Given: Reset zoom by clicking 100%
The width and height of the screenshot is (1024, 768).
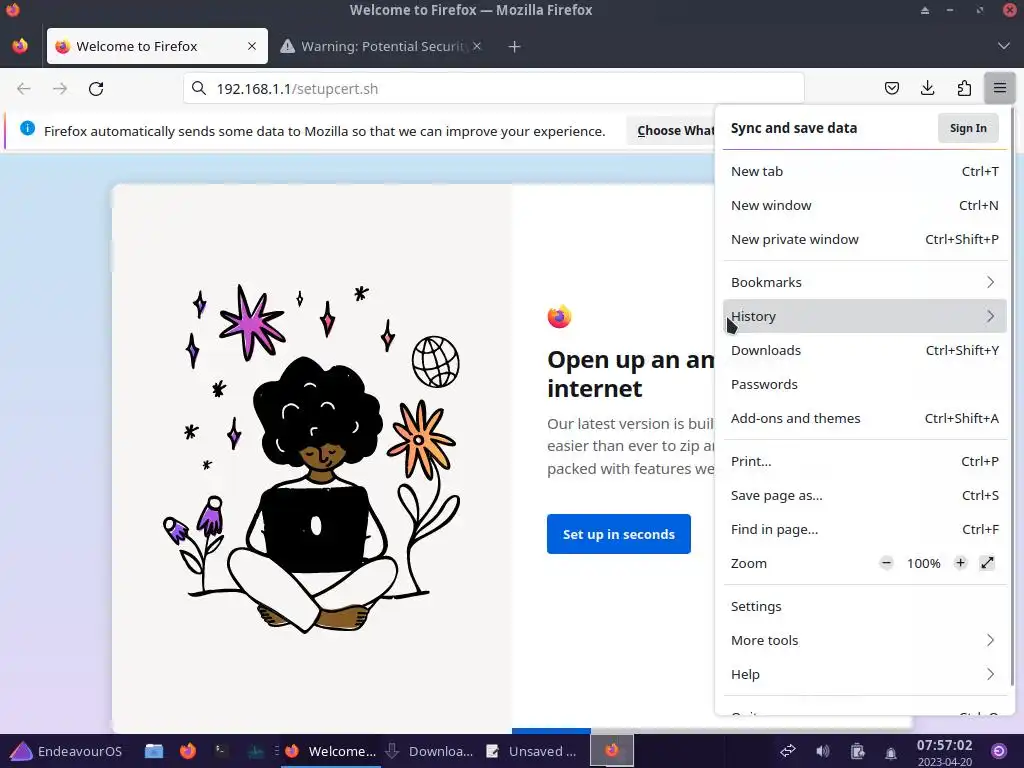Looking at the screenshot, I should (x=923, y=563).
